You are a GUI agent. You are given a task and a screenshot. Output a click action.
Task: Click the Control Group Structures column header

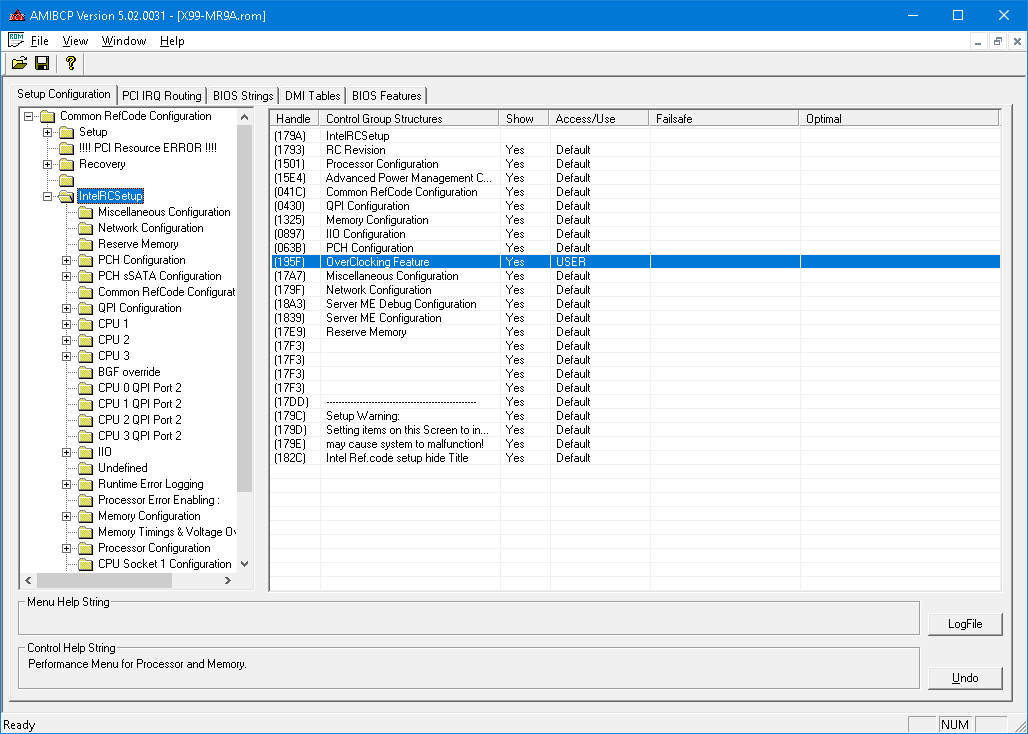tap(409, 119)
